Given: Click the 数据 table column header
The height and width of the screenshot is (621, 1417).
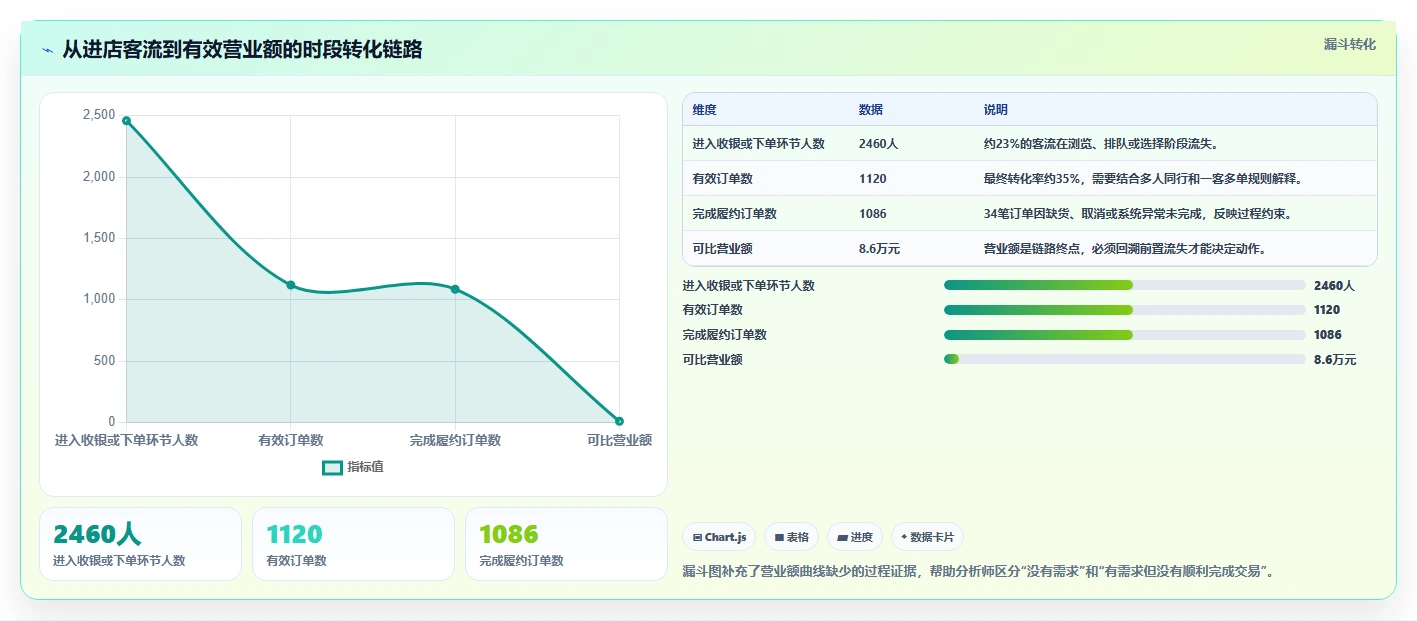Looking at the screenshot, I should [870, 110].
